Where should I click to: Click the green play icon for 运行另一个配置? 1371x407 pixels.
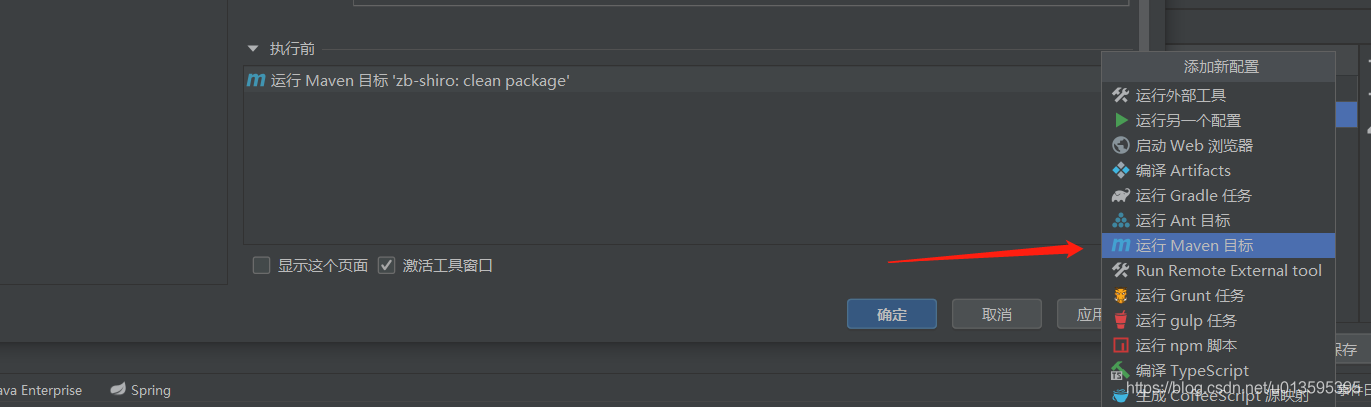(1120, 120)
